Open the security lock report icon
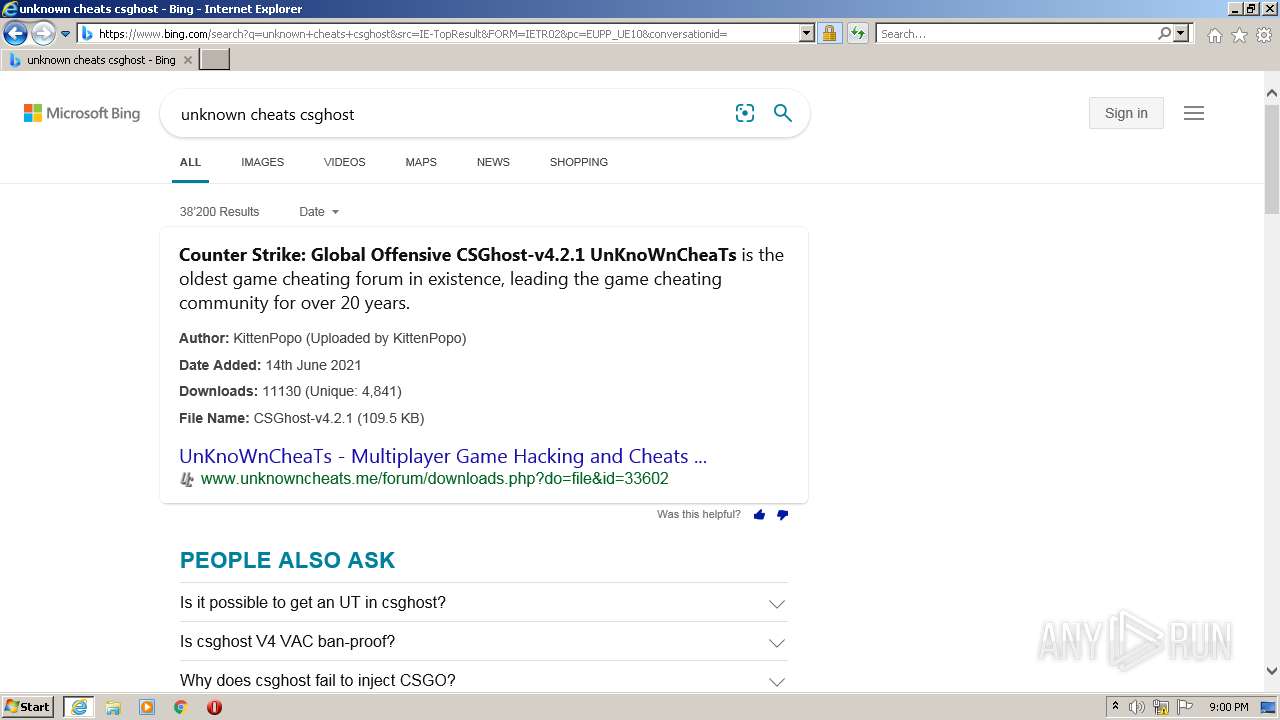The height and width of the screenshot is (720, 1280). coord(829,34)
